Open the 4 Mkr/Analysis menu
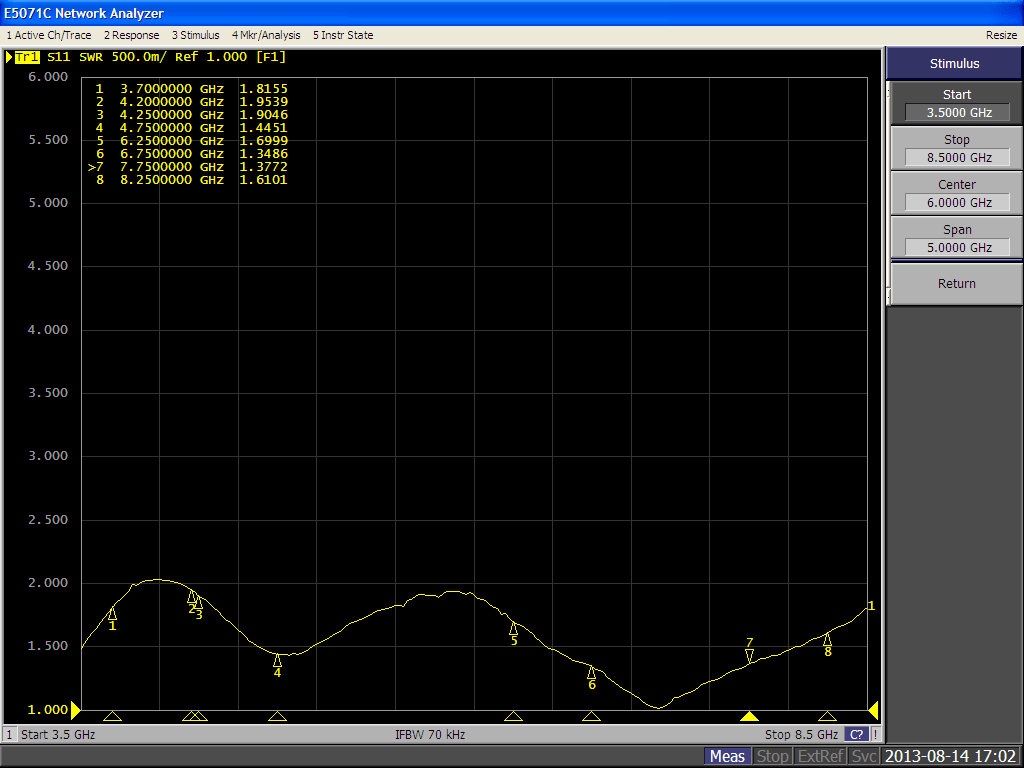Image resolution: width=1024 pixels, height=768 pixels. tap(265, 35)
